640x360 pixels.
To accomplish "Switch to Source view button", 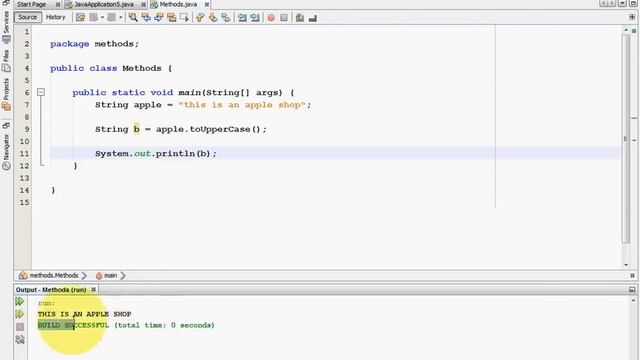I will [28, 17].
